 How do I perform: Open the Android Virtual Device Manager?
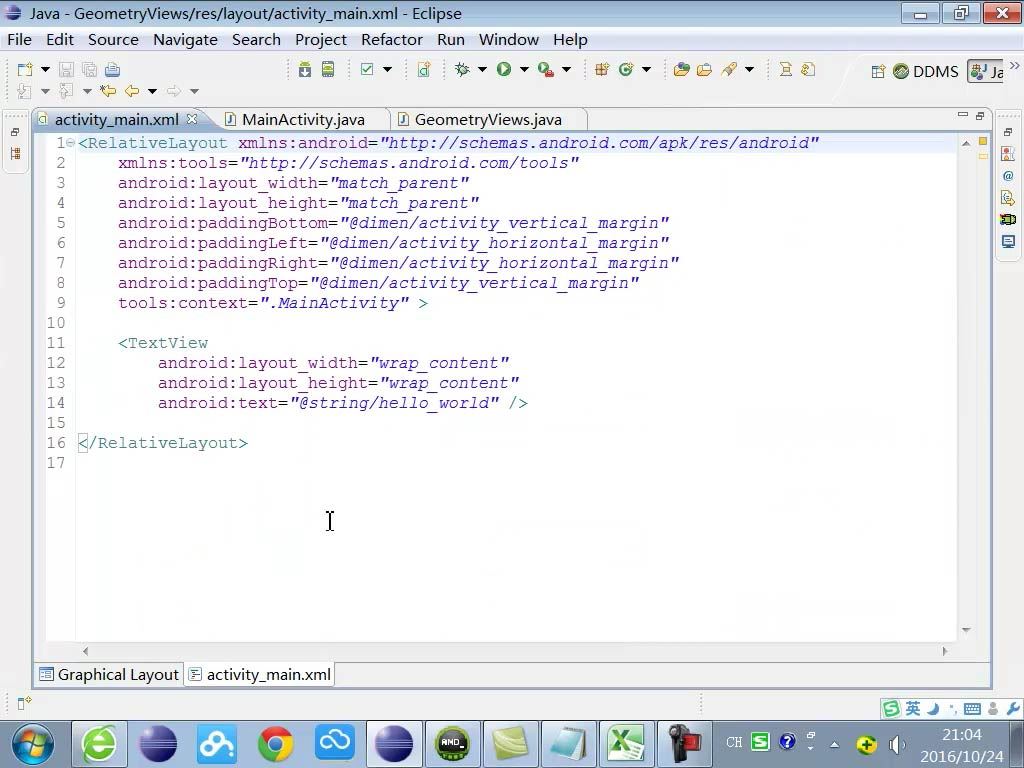point(328,69)
